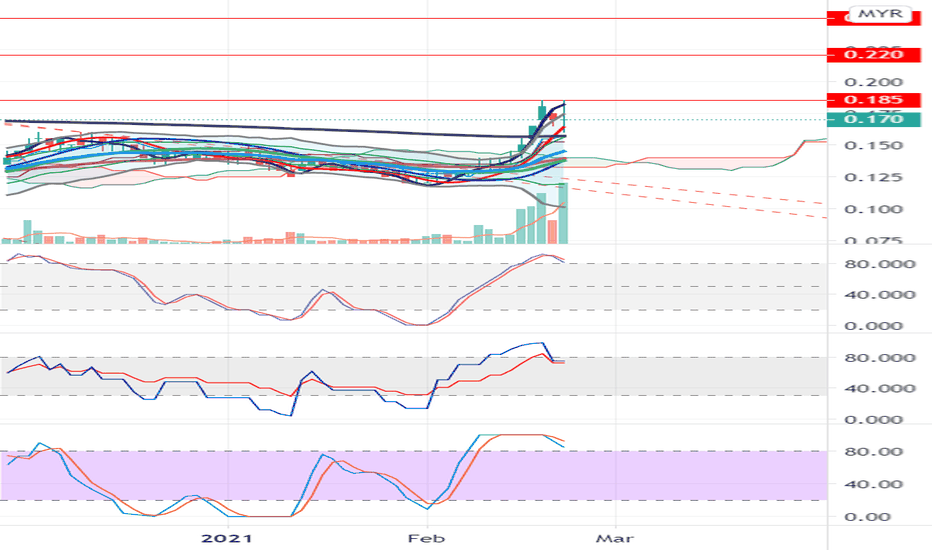
Task: Click the 0.100 price axis value
Action: (873, 209)
